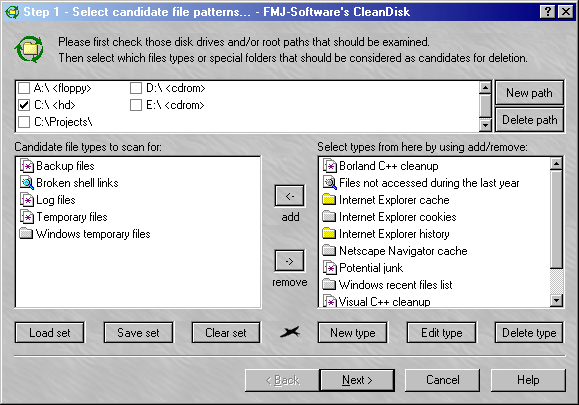Click the Backup files pattern icon
Screen dimensions: 579x405
point(27,166)
